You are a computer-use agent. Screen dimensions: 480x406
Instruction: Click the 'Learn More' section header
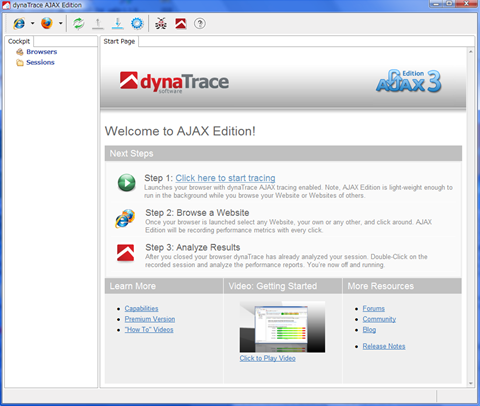164,286
